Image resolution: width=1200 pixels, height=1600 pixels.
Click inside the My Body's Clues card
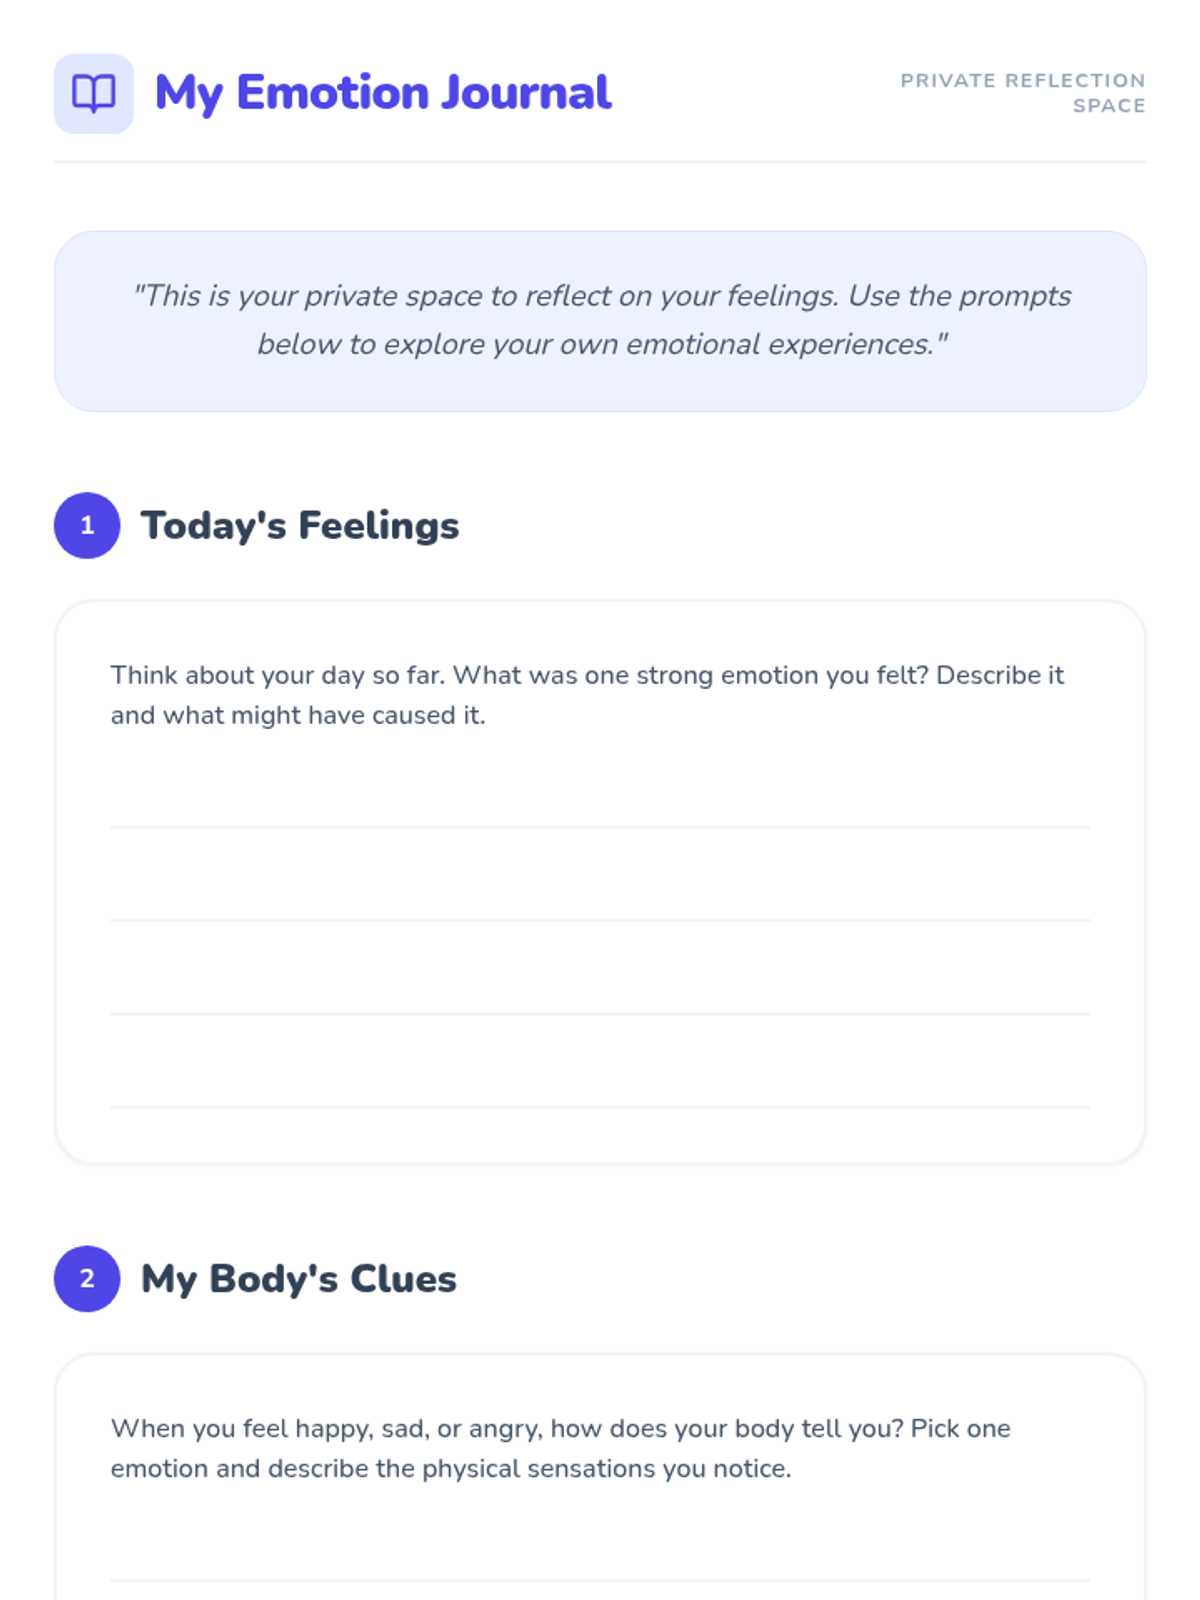[x=600, y=1477]
